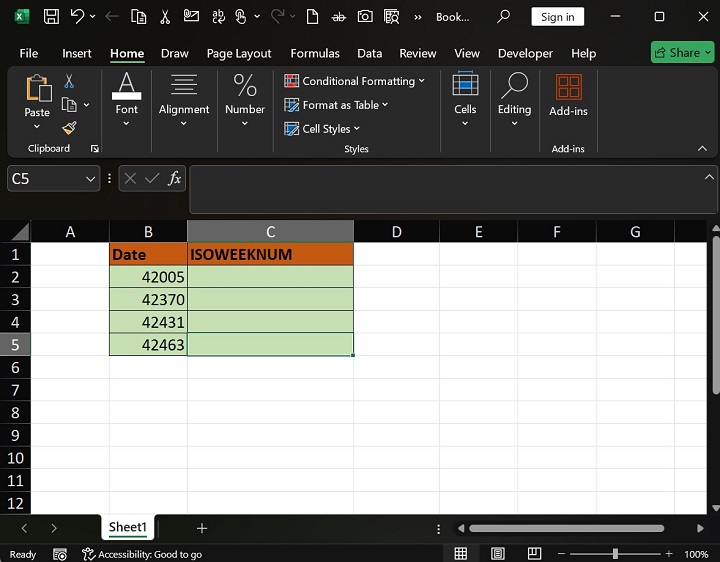Image resolution: width=720 pixels, height=562 pixels.
Task: Click the green Share button
Action: 682,53
